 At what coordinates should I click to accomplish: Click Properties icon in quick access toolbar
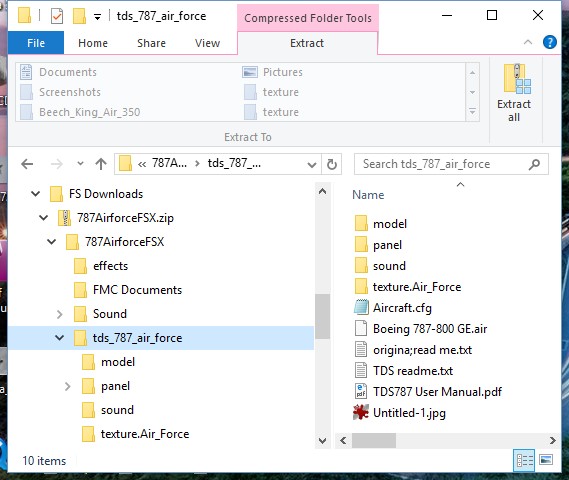pyautogui.click(x=57, y=16)
